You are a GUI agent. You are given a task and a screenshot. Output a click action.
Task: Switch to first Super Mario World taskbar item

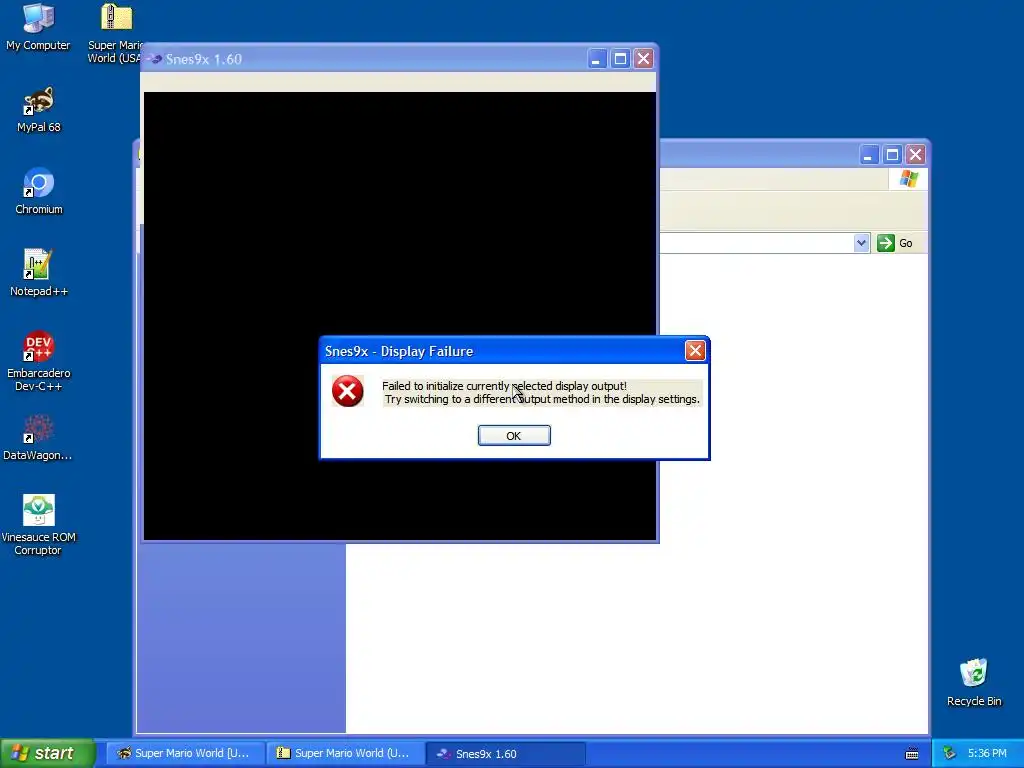click(185, 753)
